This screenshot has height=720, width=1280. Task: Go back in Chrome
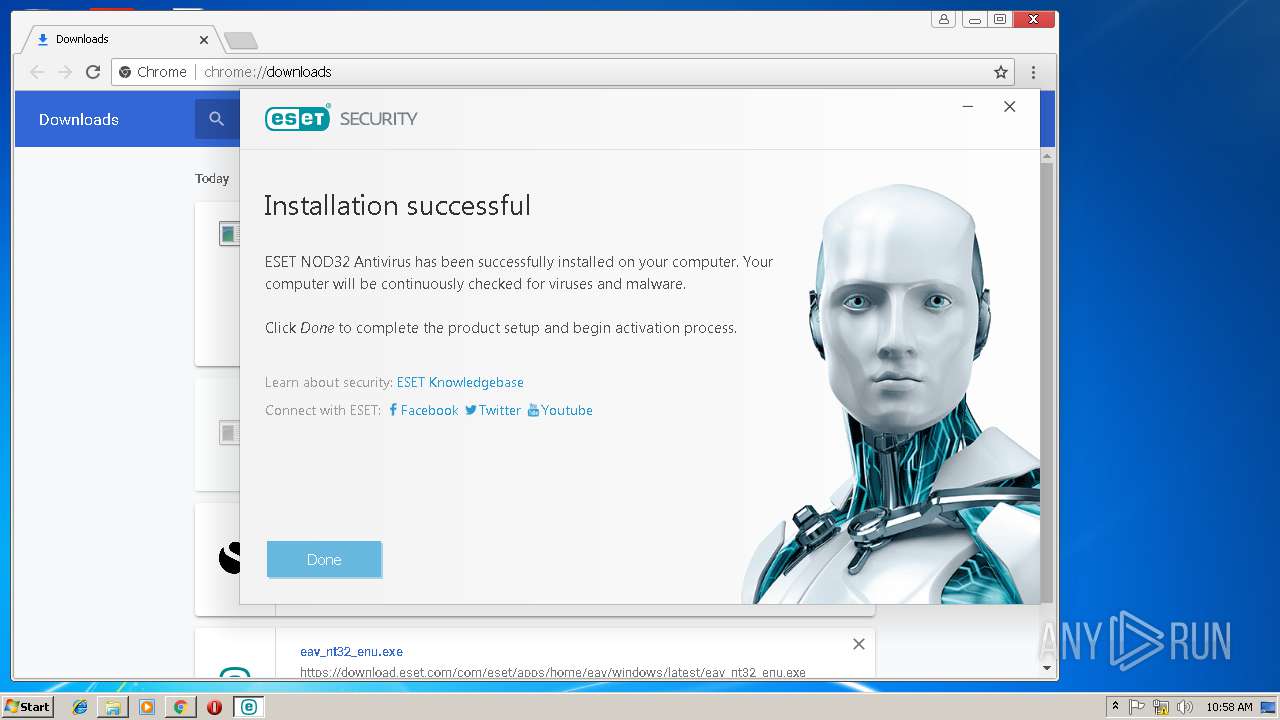(x=37, y=72)
